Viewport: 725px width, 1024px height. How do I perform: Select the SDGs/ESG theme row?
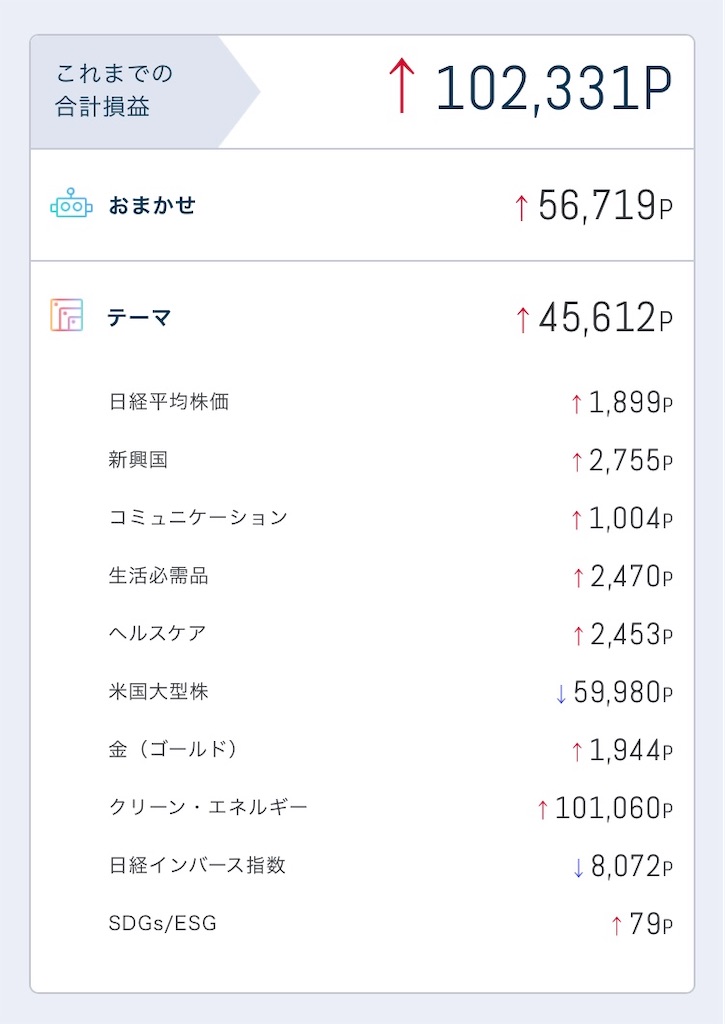coord(391,923)
